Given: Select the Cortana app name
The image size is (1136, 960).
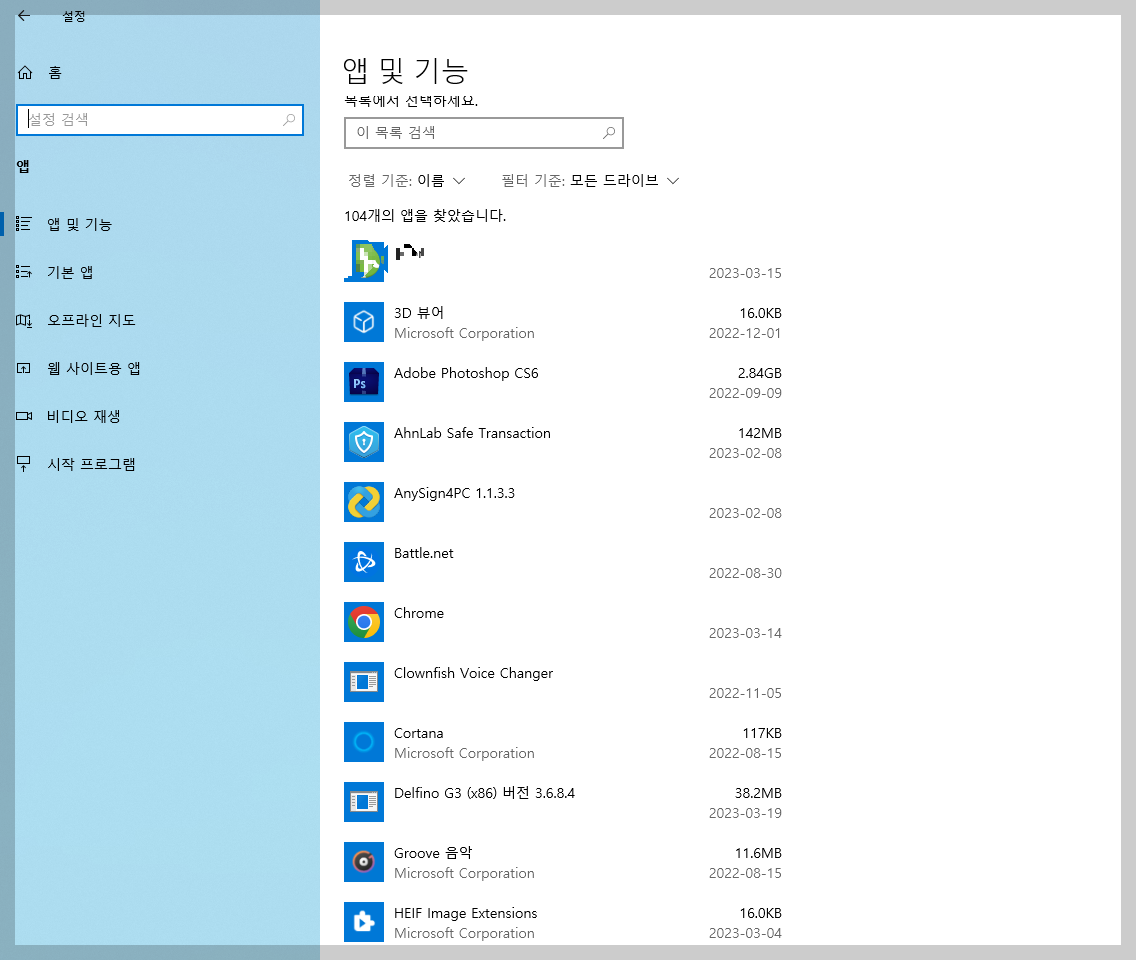Looking at the screenshot, I should [419, 733].
